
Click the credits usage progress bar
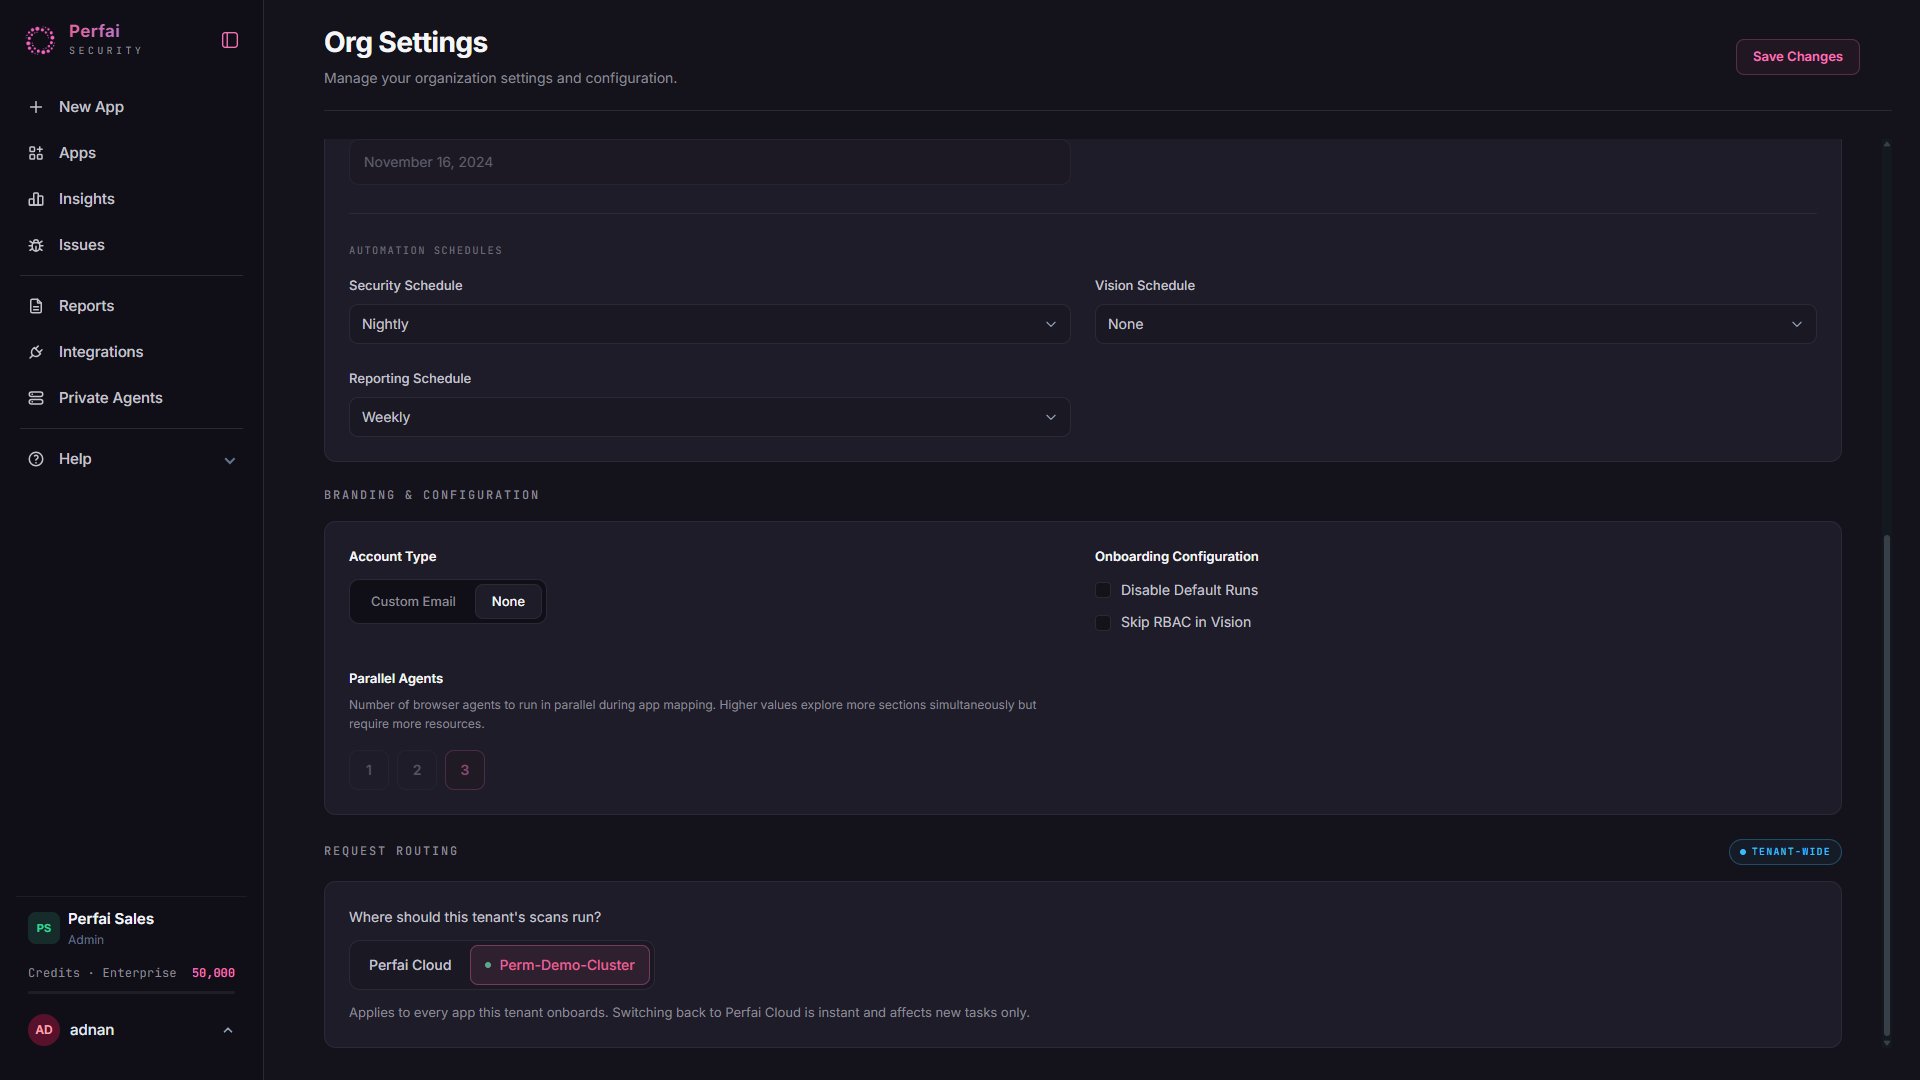click(x=131, y=992)
